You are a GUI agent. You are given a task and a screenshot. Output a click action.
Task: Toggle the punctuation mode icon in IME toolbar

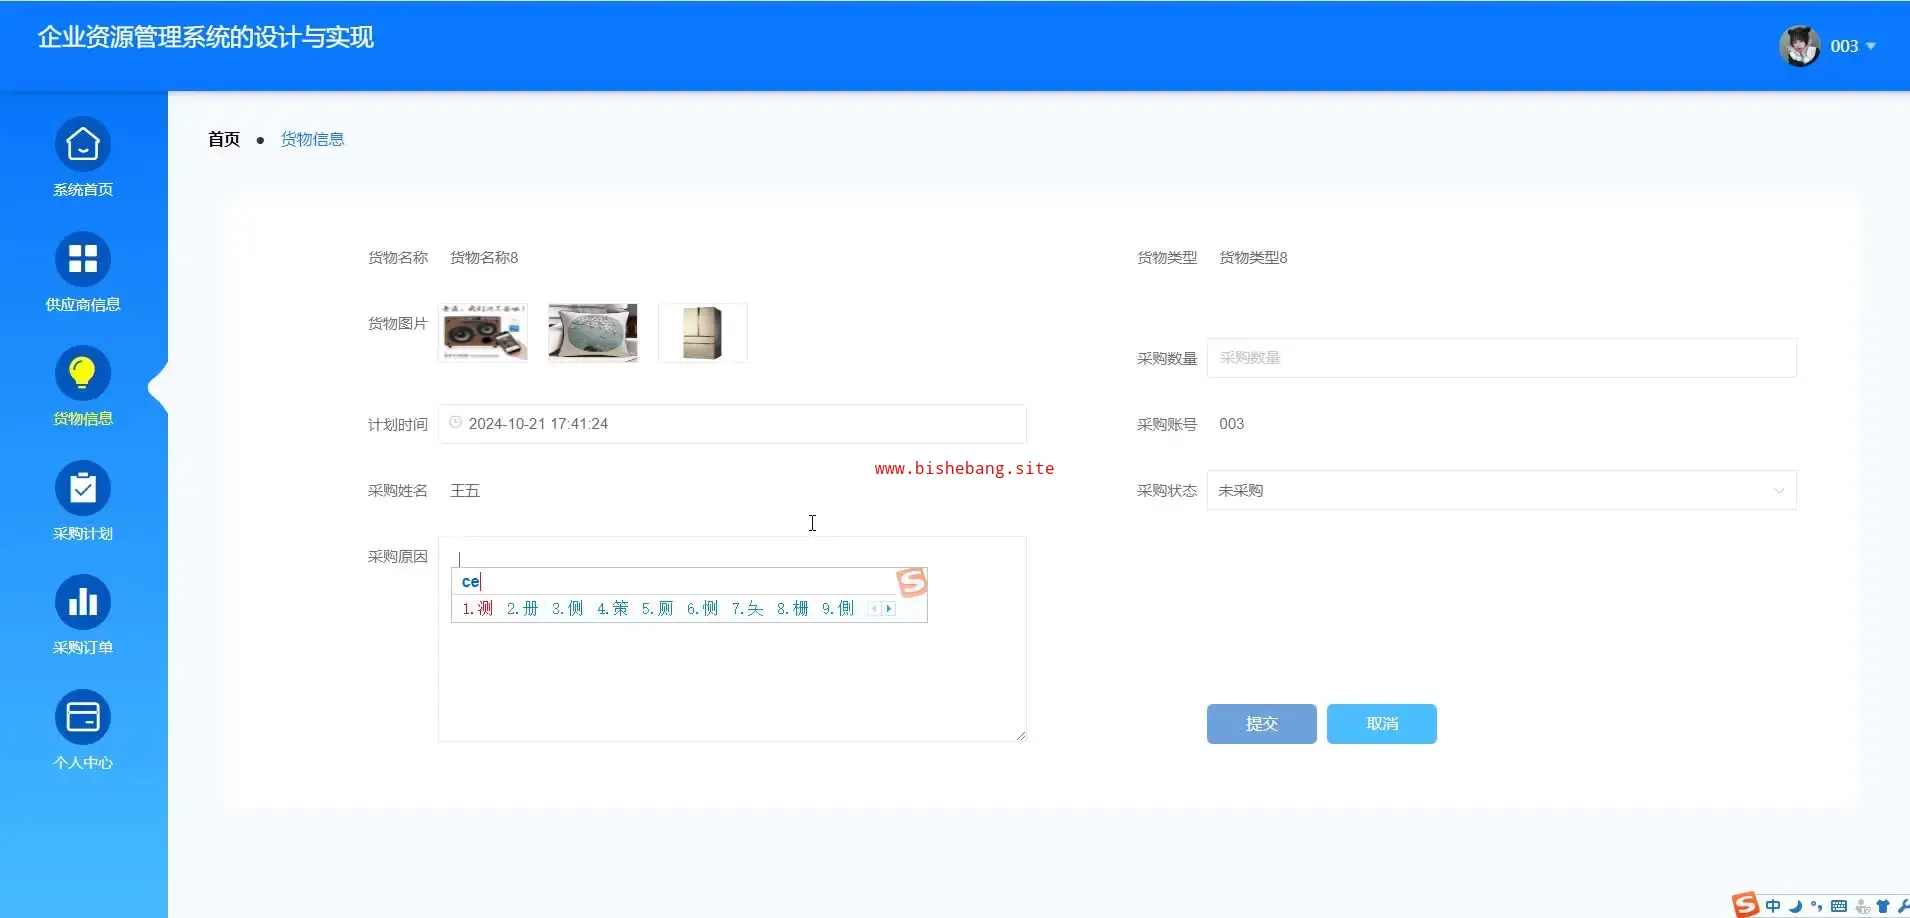1816,906
